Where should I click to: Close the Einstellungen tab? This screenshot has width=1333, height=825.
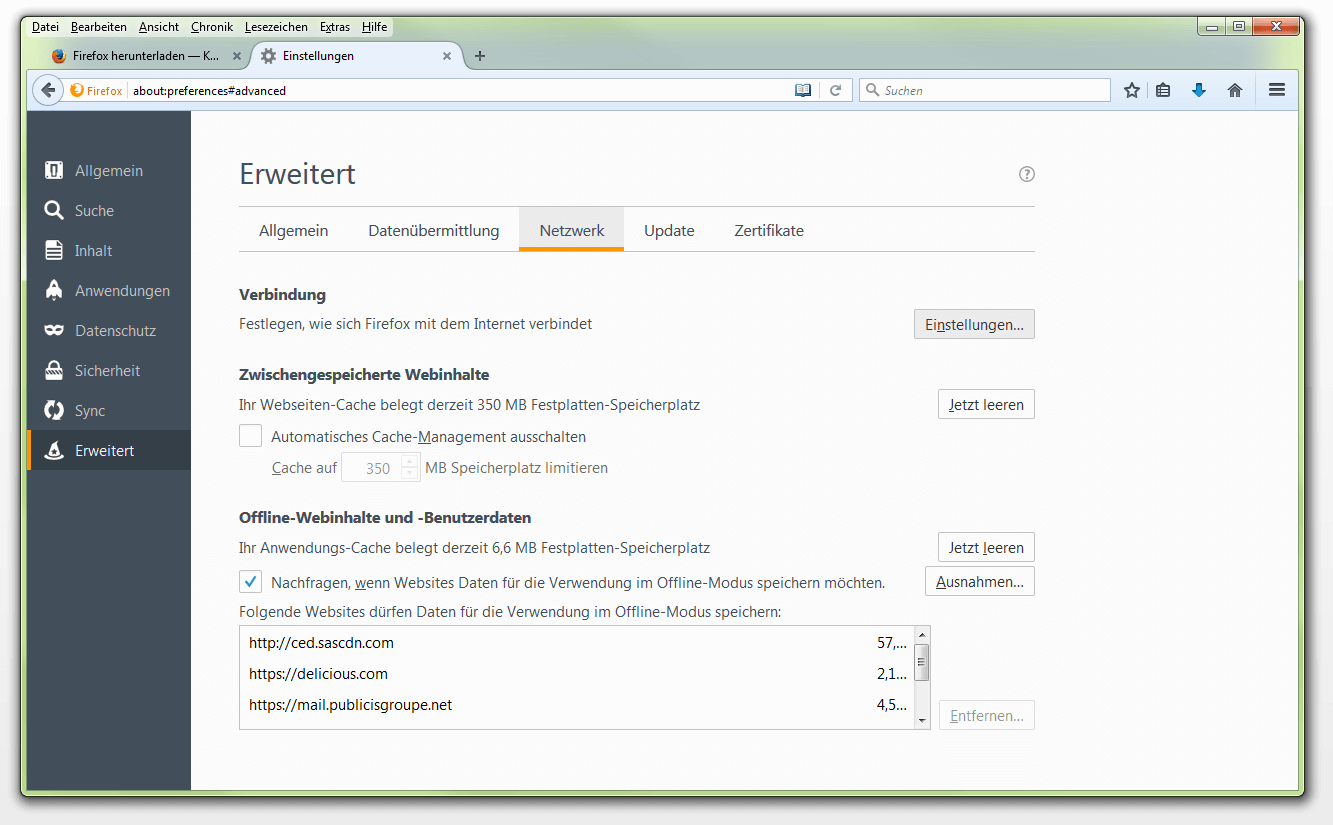click(447, 56)
